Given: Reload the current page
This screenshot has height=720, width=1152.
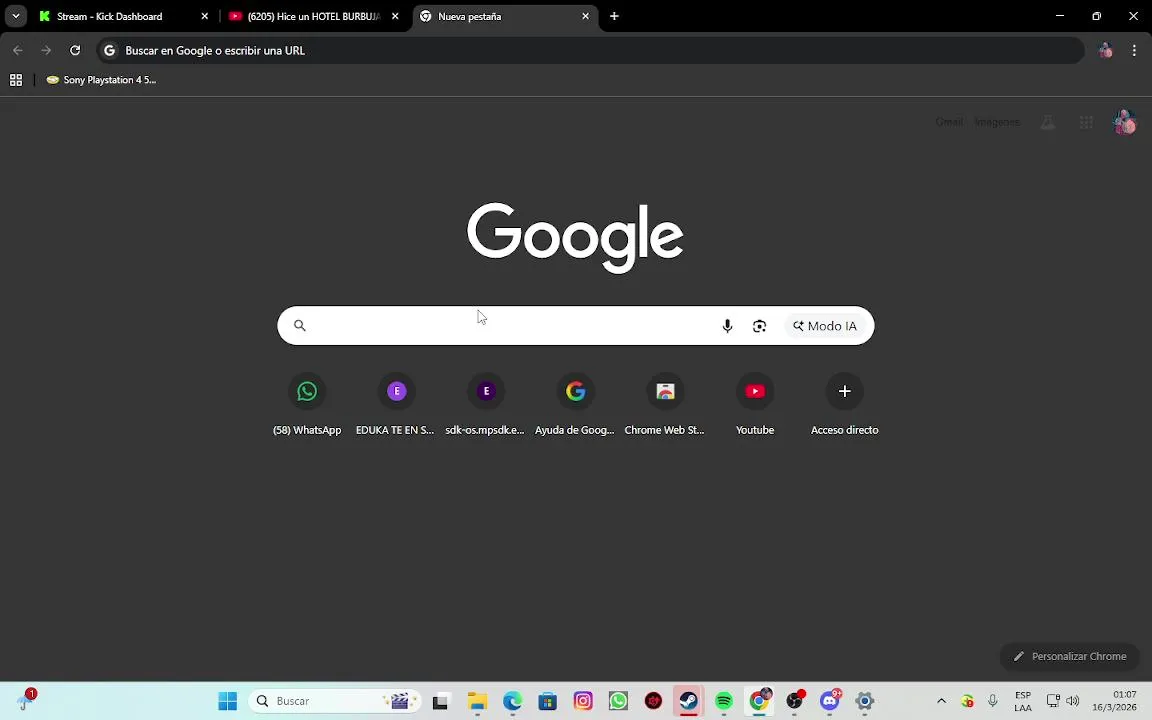Looking at the screenshot, I should click(x=75, y=50).
